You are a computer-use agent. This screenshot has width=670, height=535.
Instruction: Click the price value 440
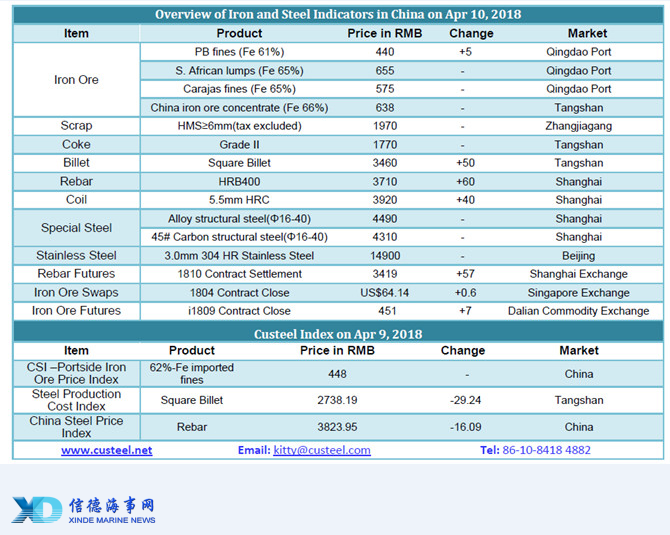click(x=385, y=52)
